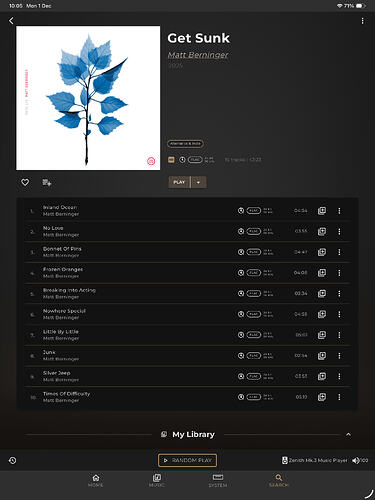The image size is (375, 500).
Task: Add album to favorites with heart icon
Action: pos(25,182)
